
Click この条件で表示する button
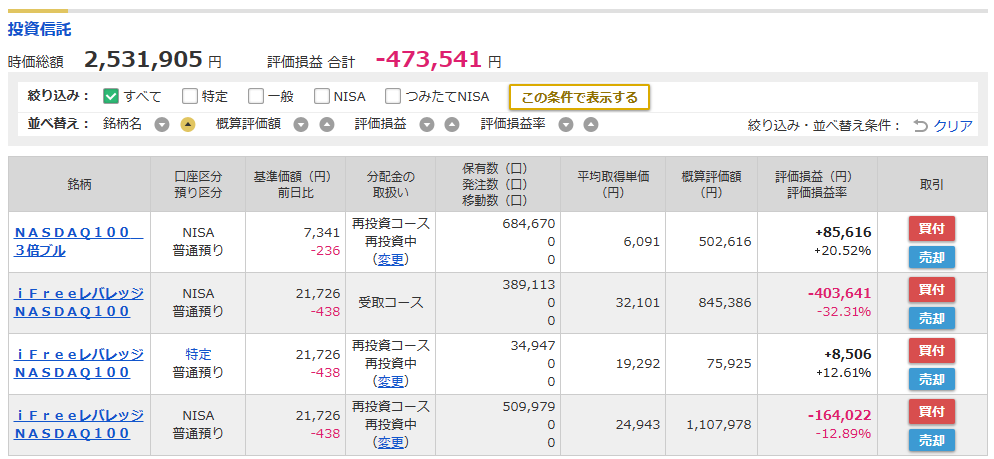pos(579,97)
